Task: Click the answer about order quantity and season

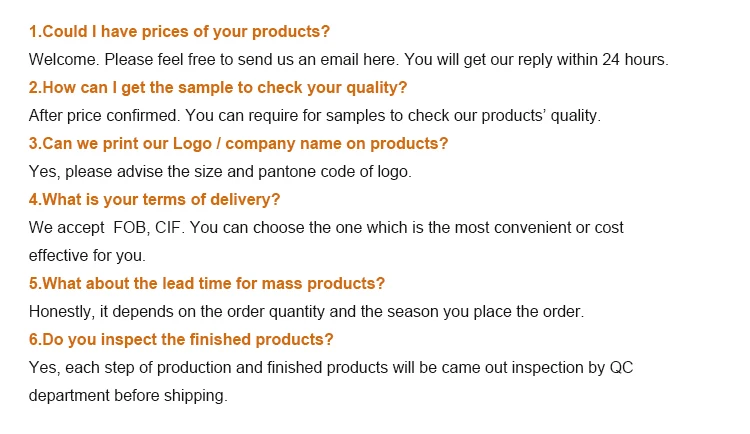Action: (x=307, y=312)
